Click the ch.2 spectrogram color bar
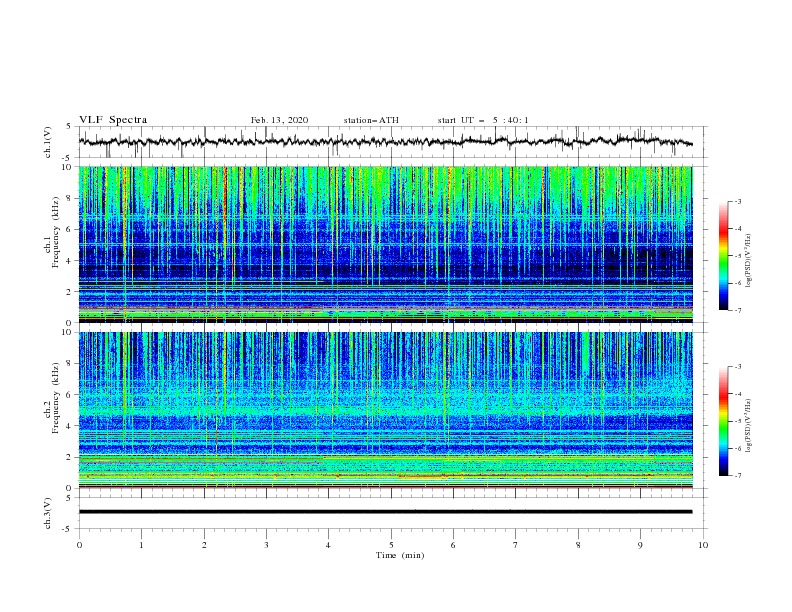 pyautogui.click(x=723, y=421)
